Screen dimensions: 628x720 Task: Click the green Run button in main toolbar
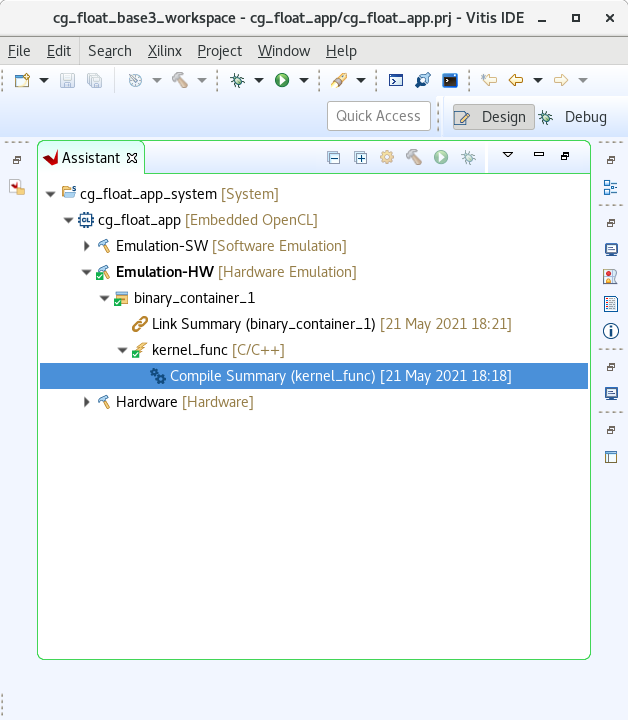click(282, 80)
